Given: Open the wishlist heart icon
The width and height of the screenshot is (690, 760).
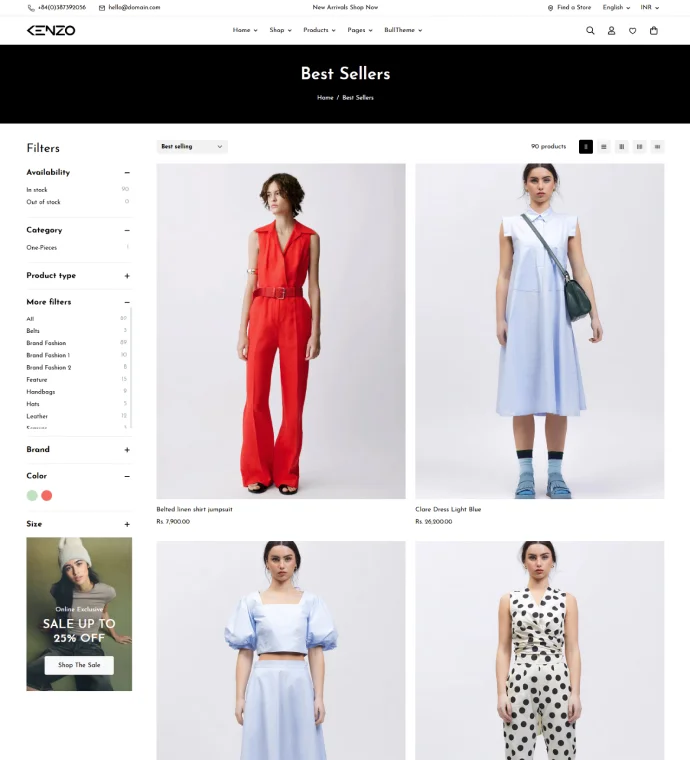Looking at the screenshot, I should click(x=632, y=31).
